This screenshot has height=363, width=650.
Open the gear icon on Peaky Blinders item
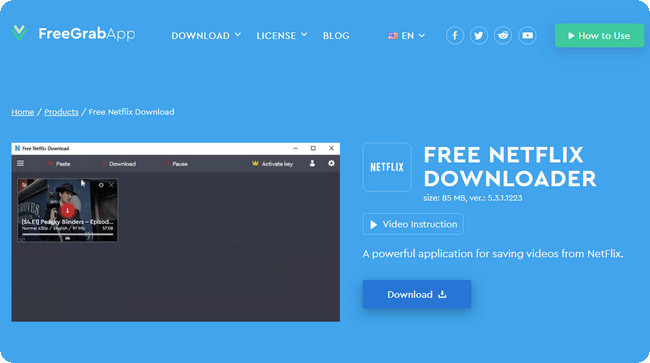(x=101, y=185)
